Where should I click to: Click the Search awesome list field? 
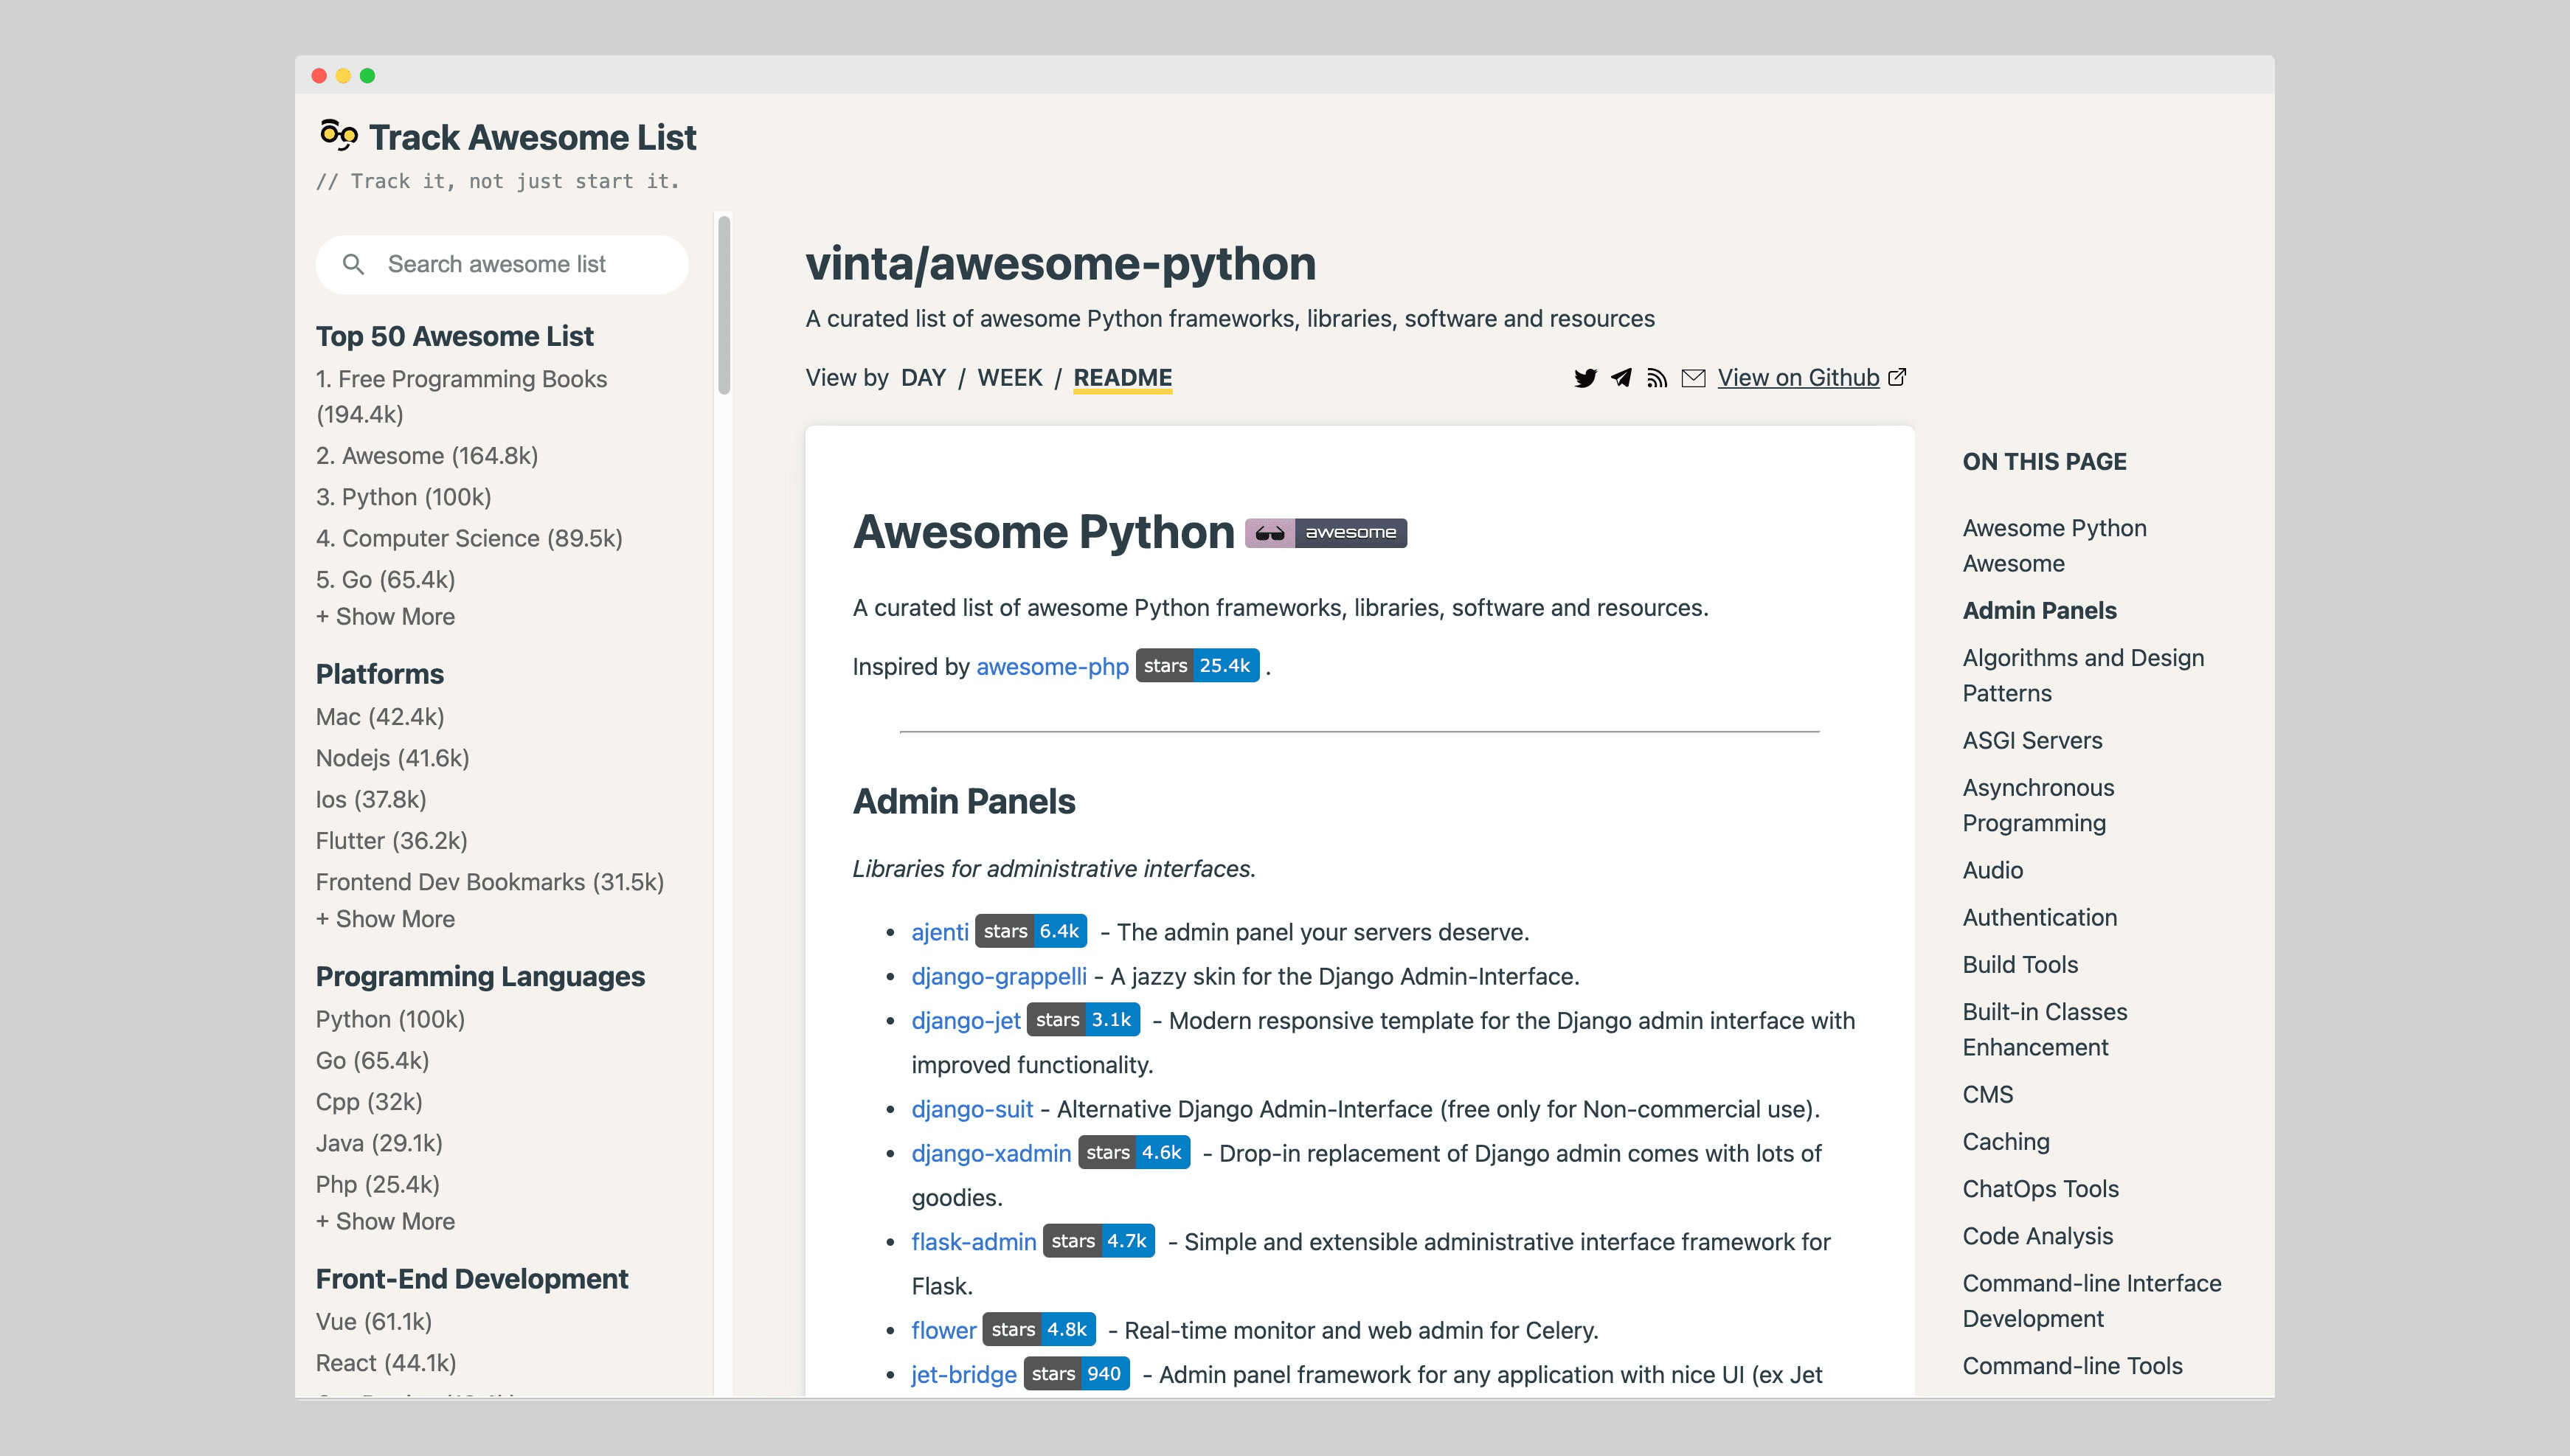[502, 264]
